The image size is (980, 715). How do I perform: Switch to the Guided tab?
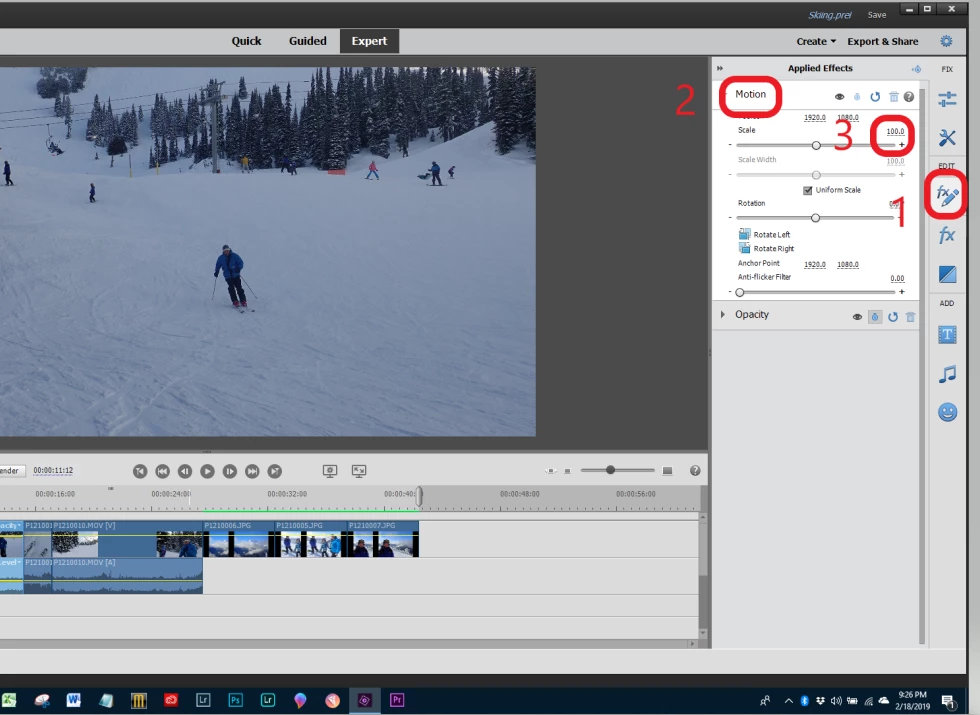308,41
